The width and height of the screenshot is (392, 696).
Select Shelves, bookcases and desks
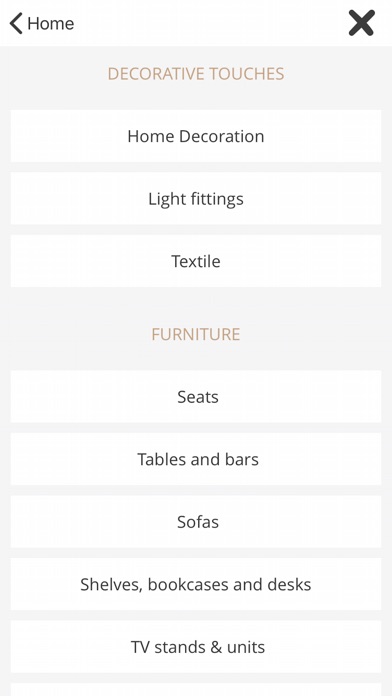click(x=196, y=584)
